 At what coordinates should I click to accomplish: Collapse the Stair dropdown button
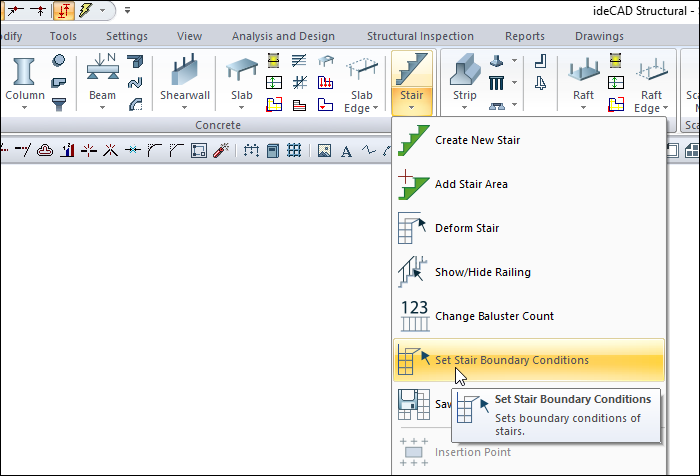coord(412,84)
